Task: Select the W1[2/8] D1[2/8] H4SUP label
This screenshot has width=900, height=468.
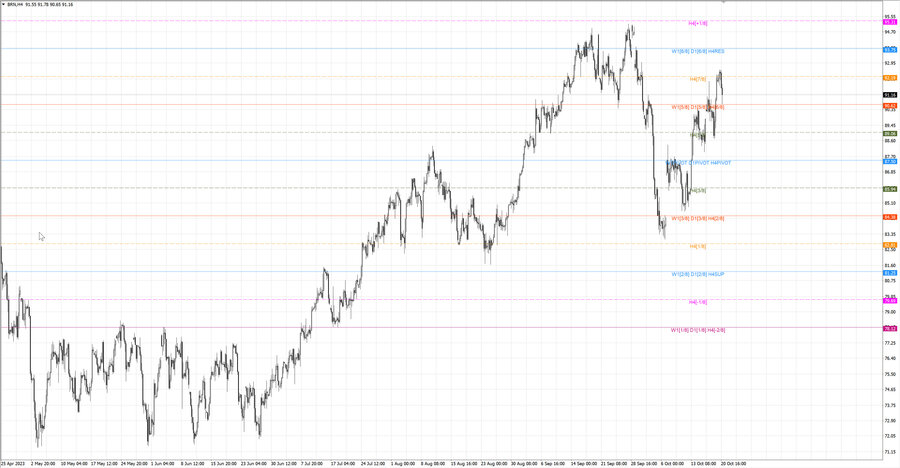Action: point(698,274)
